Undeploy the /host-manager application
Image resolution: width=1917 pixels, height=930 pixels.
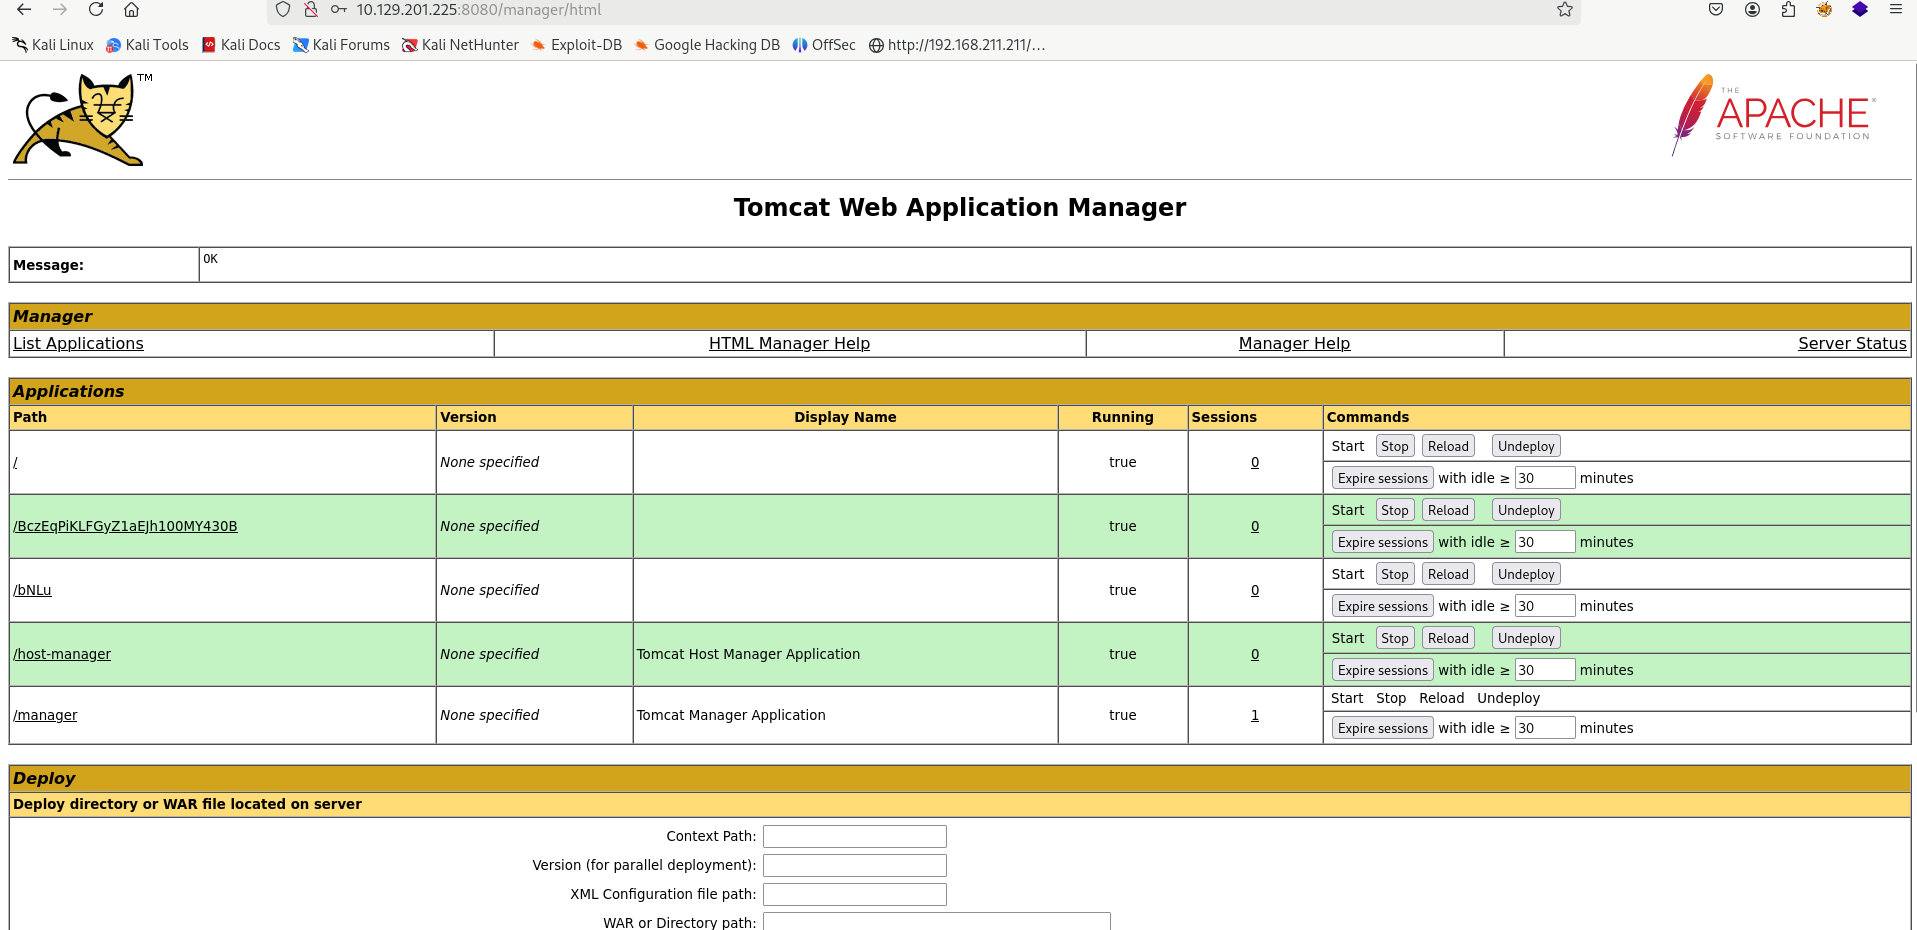click(x=1526, y=638)
